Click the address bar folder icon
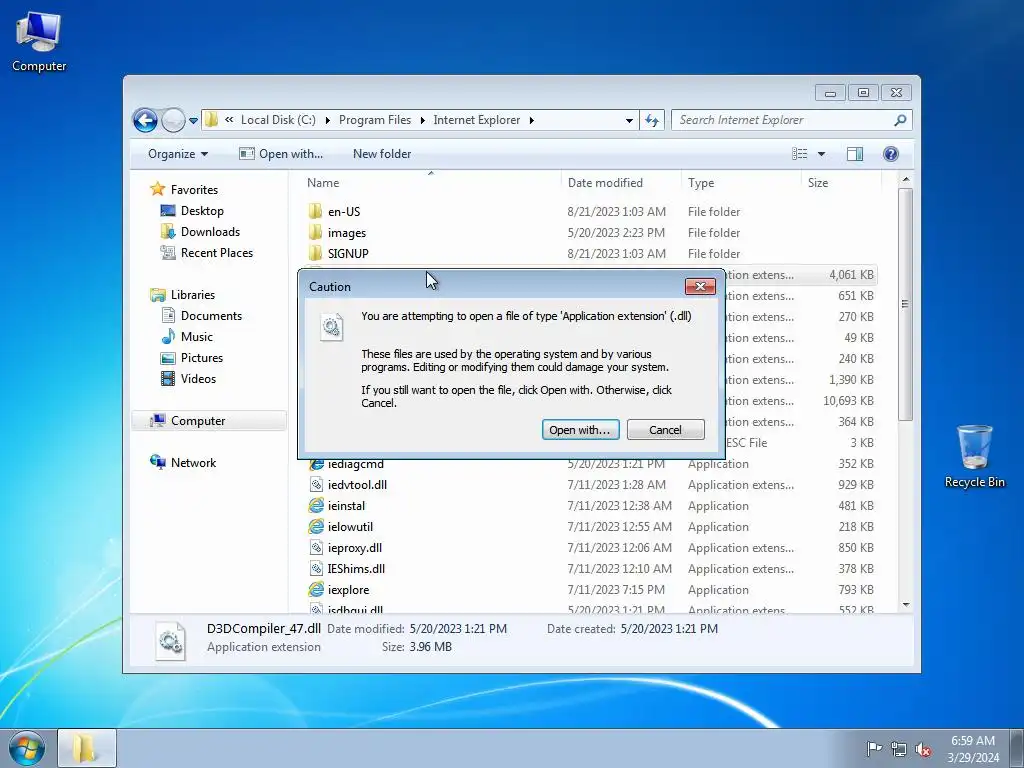Image resolution: width=1024 pixels, height=768 pixels. [212, 120]
